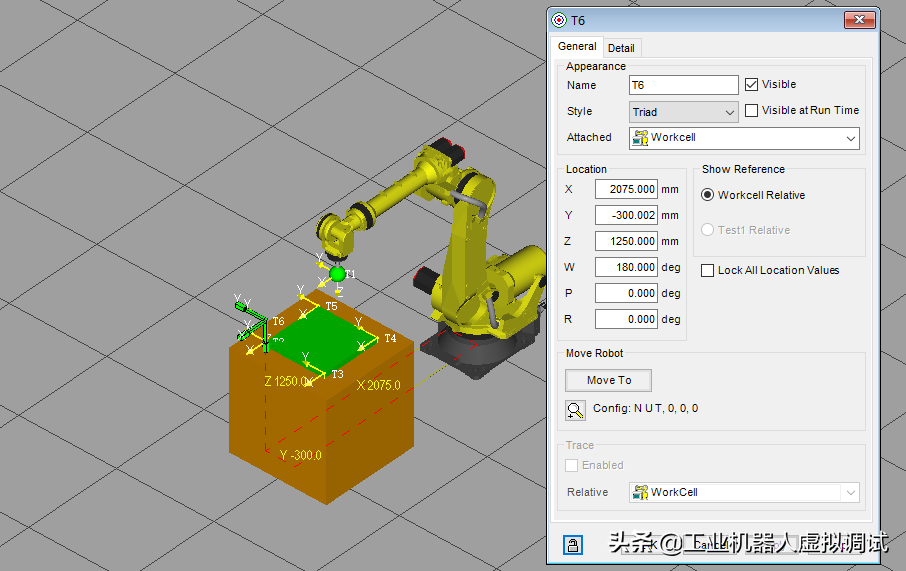
Task: Click the T6 target icon in title bar
Action: pos(560,20)
